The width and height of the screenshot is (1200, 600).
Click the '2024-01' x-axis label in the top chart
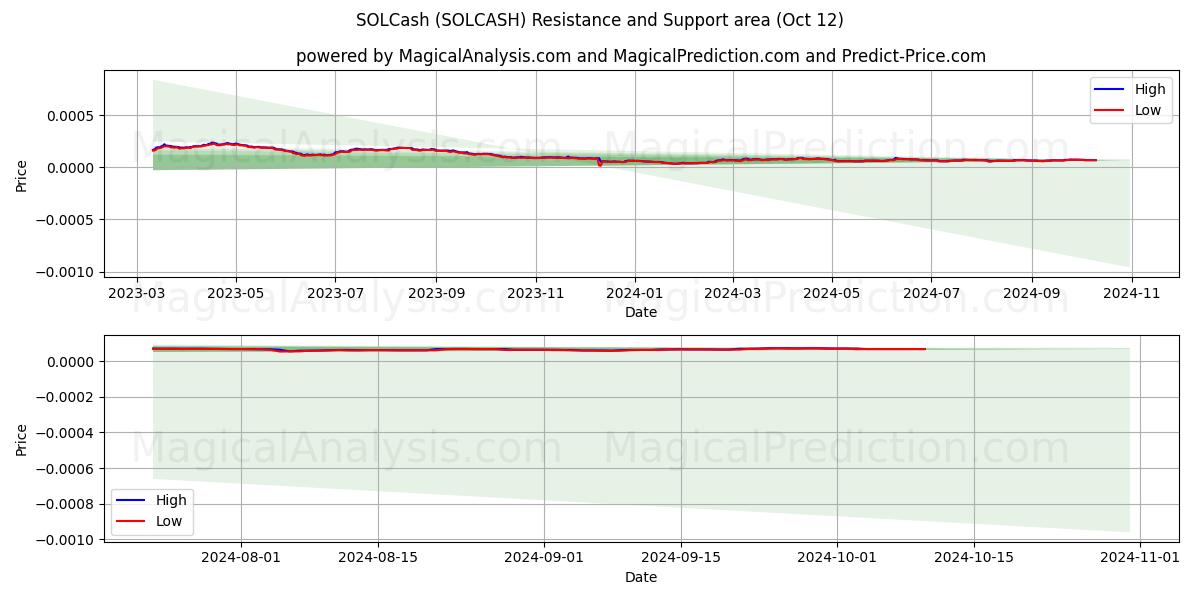(x=635, y=294)
